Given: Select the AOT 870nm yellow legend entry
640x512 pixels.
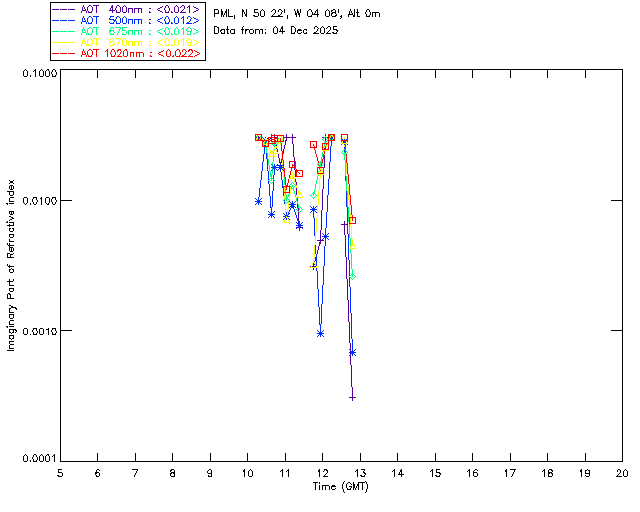Looking at the screenshot, I should tap(127, 42).
